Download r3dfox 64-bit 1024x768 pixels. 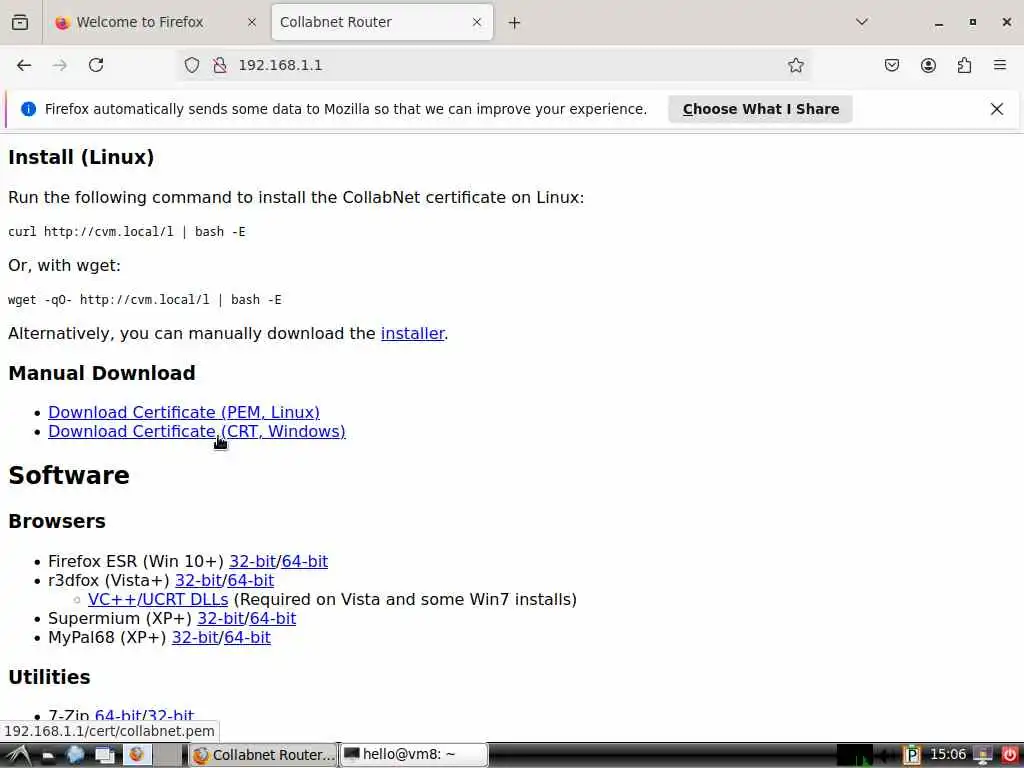pos(251,581)
